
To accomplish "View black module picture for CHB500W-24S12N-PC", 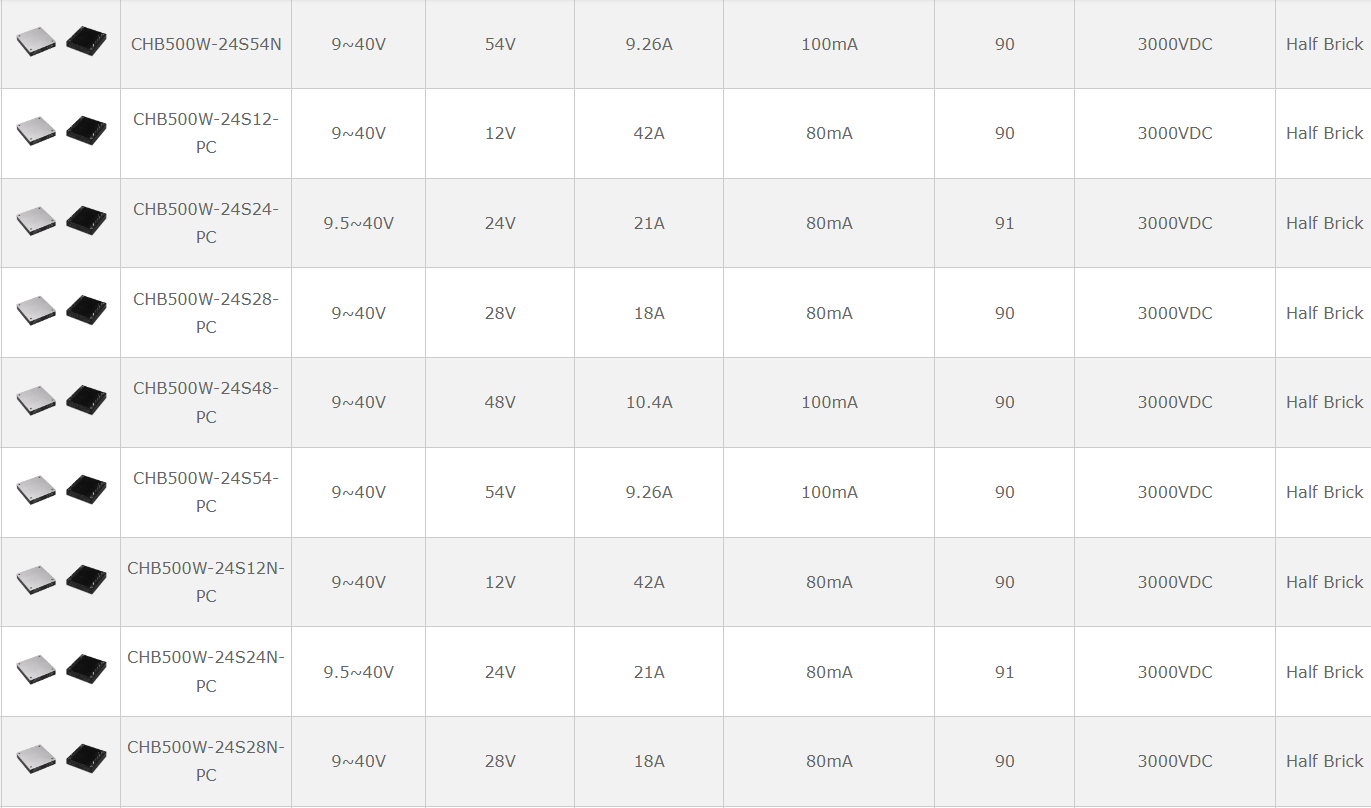I will (x=86, y=580).
